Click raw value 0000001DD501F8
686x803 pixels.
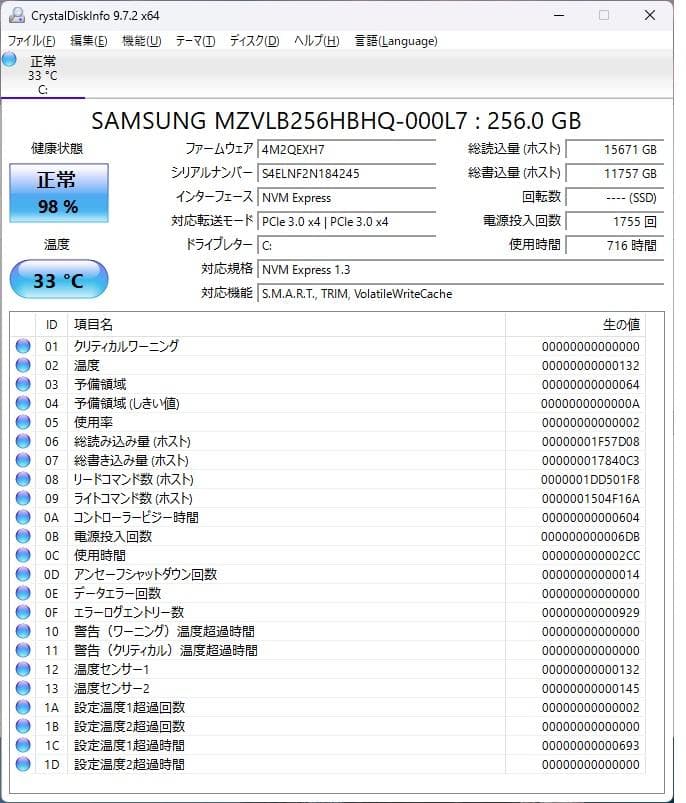point(590,479)
